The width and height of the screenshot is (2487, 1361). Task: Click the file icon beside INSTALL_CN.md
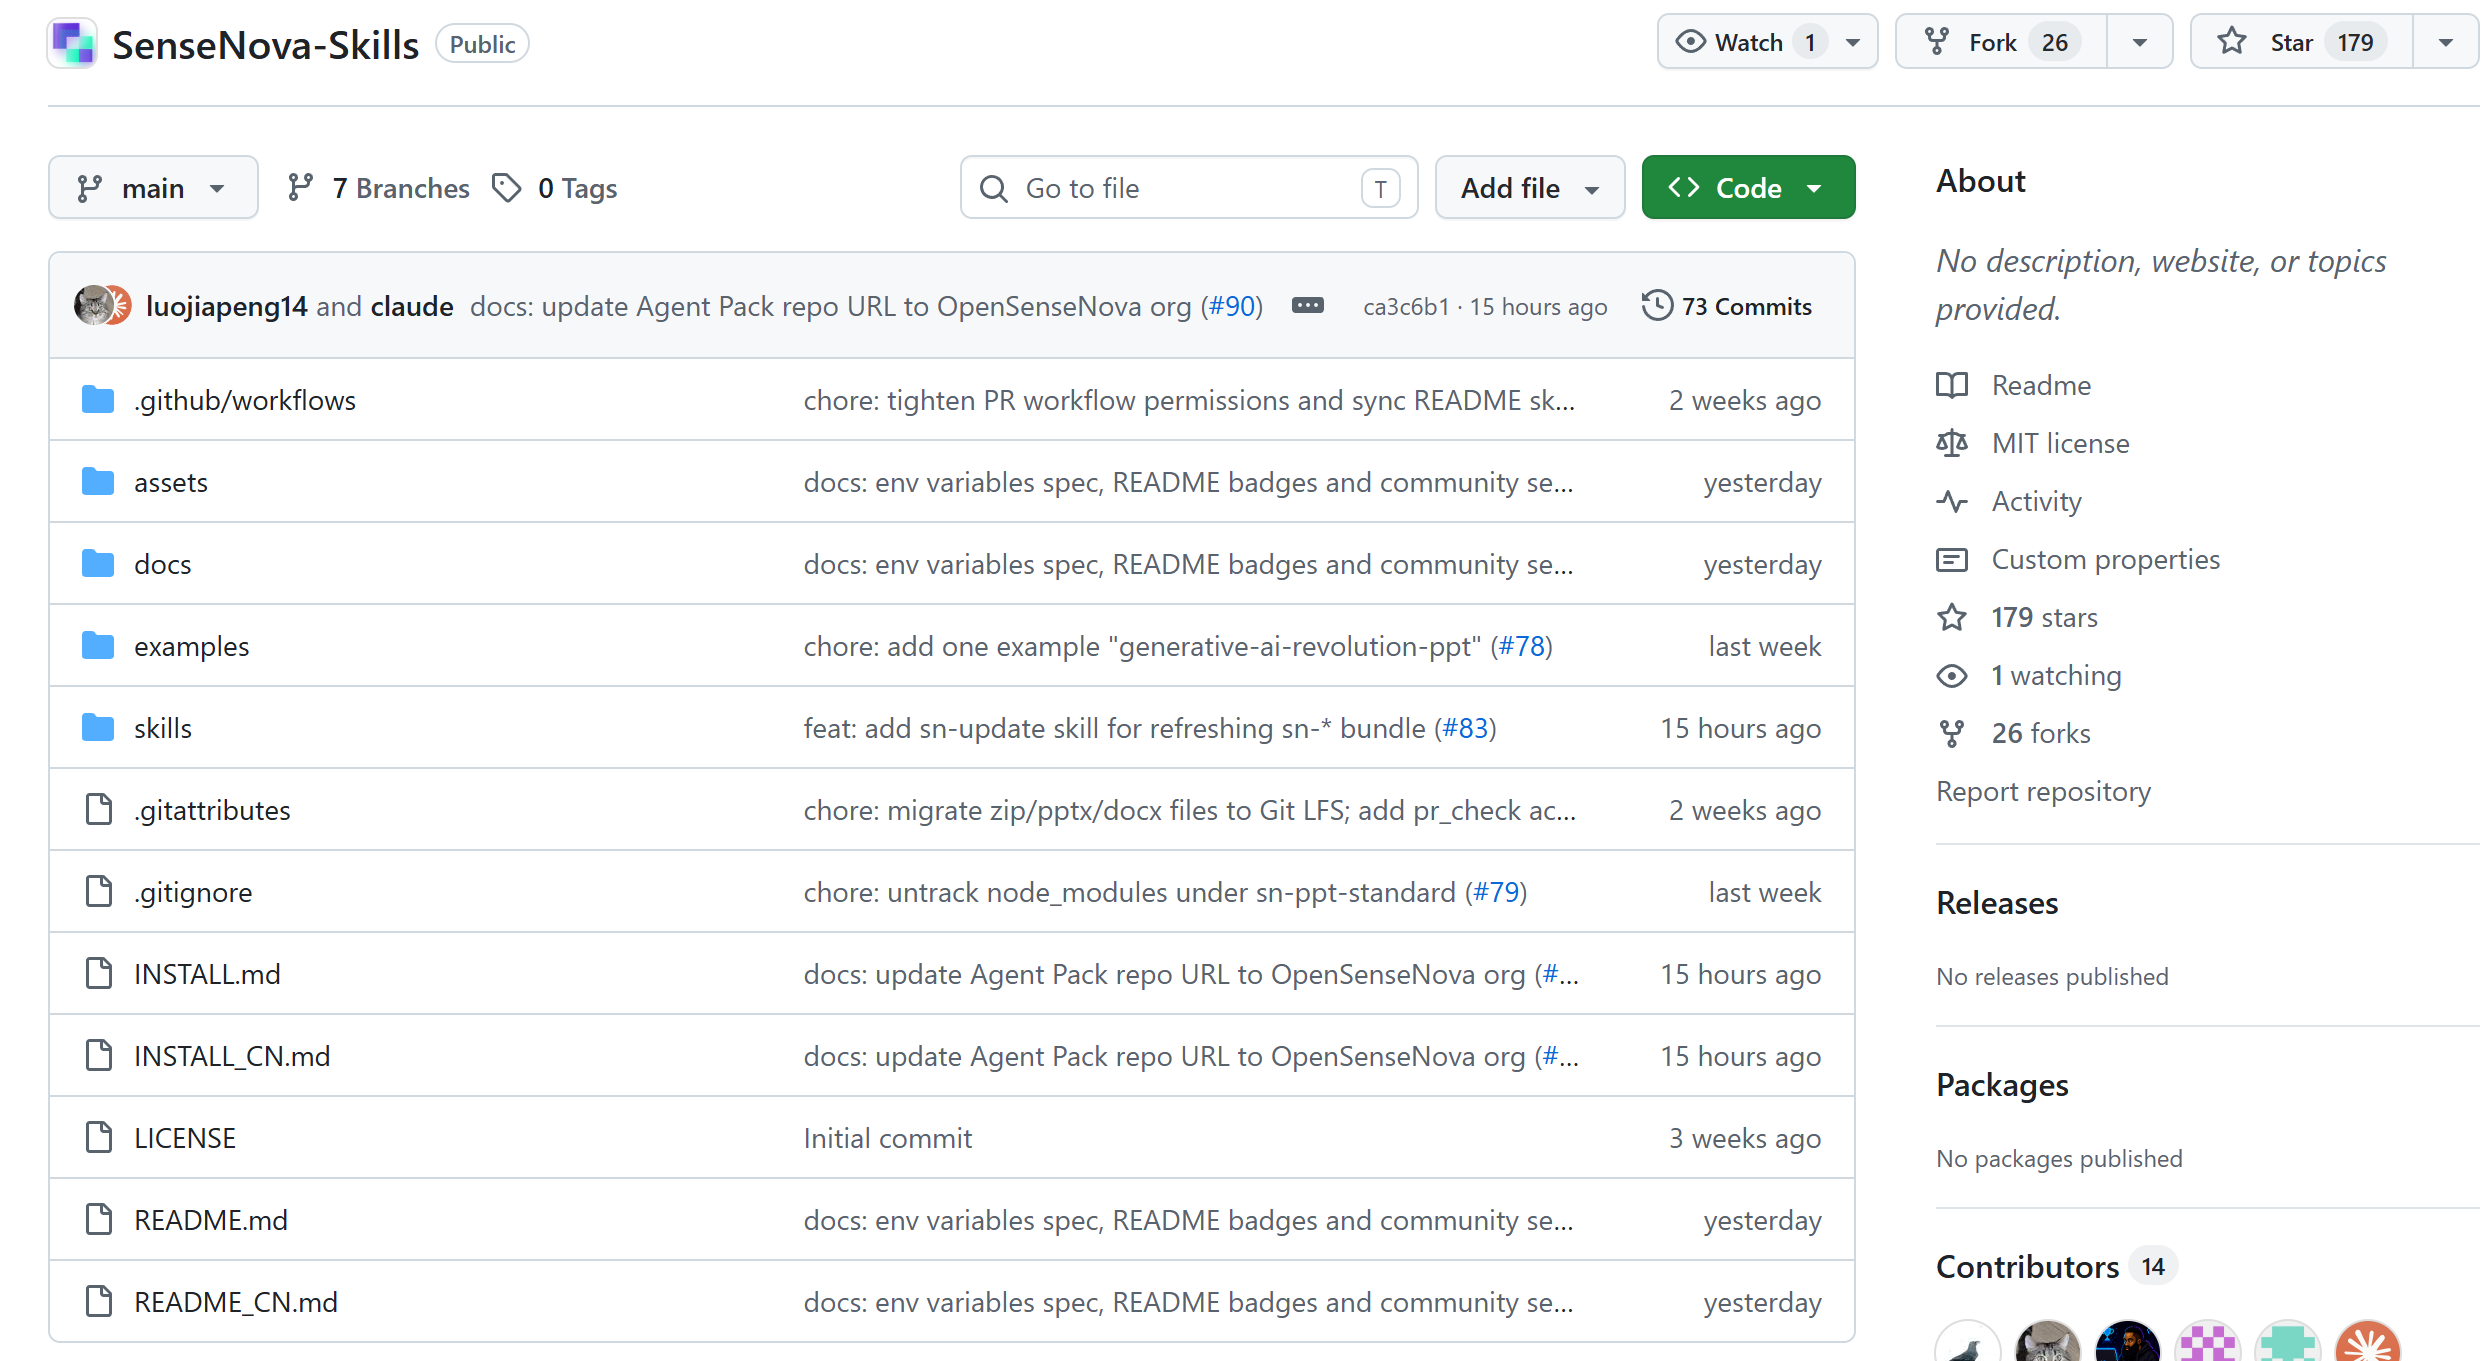pyautogui.click(x=99, y=1056)
